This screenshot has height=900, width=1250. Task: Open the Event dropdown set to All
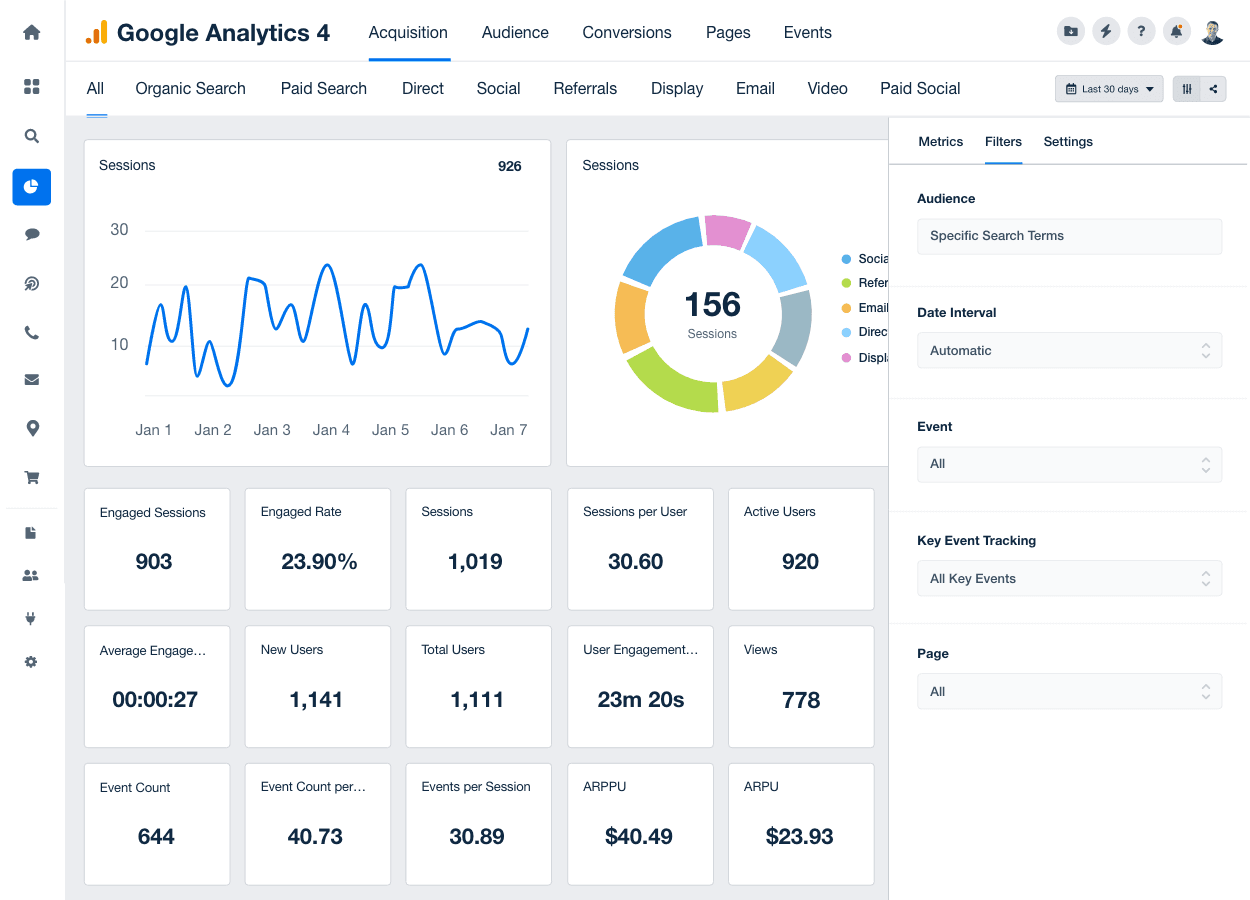(1069, 464)
